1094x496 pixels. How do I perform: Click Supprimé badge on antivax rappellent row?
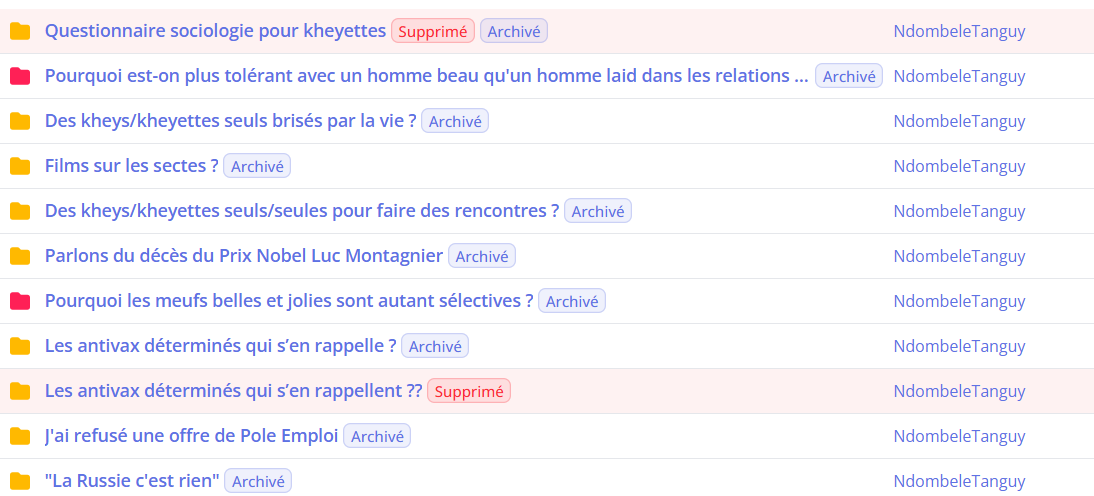coord(469,391)
